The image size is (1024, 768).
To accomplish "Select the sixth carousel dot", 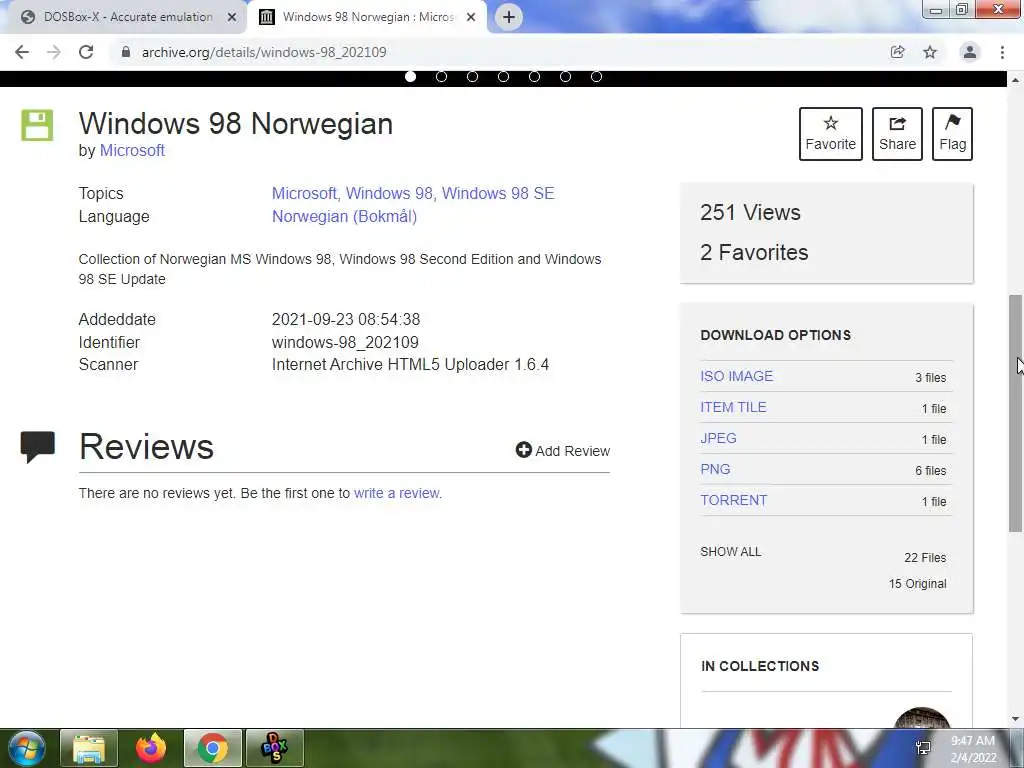I will pyautogui.click(x=566, y=76).
